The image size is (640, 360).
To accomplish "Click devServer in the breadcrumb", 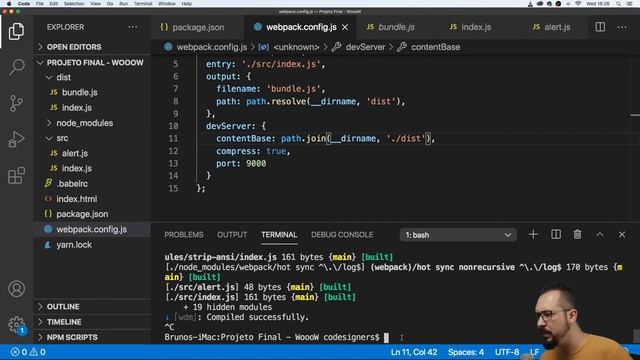I will (x=365, y=47).
